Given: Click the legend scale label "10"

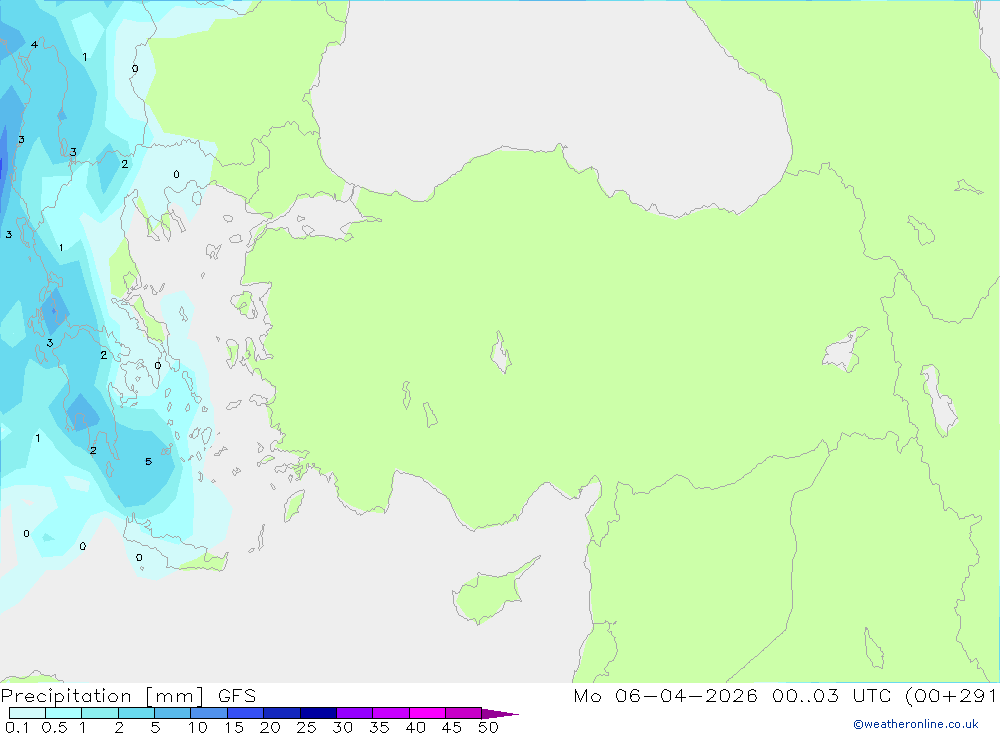Looking at the screenshot, I should (x=198, y=727).
